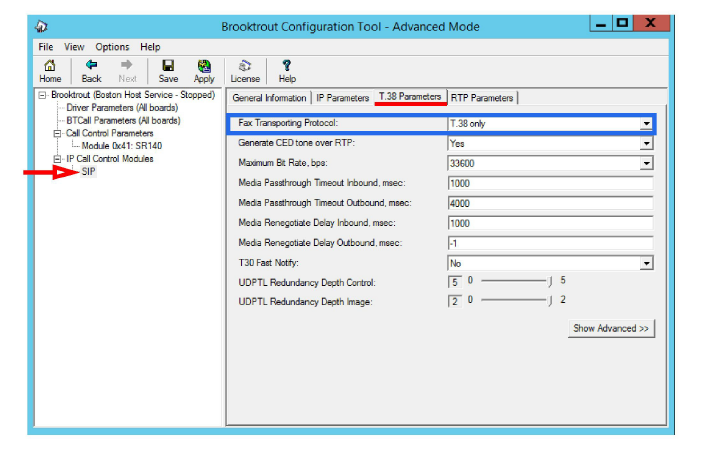Collapse the IP Call Control Modules node

tap(57, 159)
